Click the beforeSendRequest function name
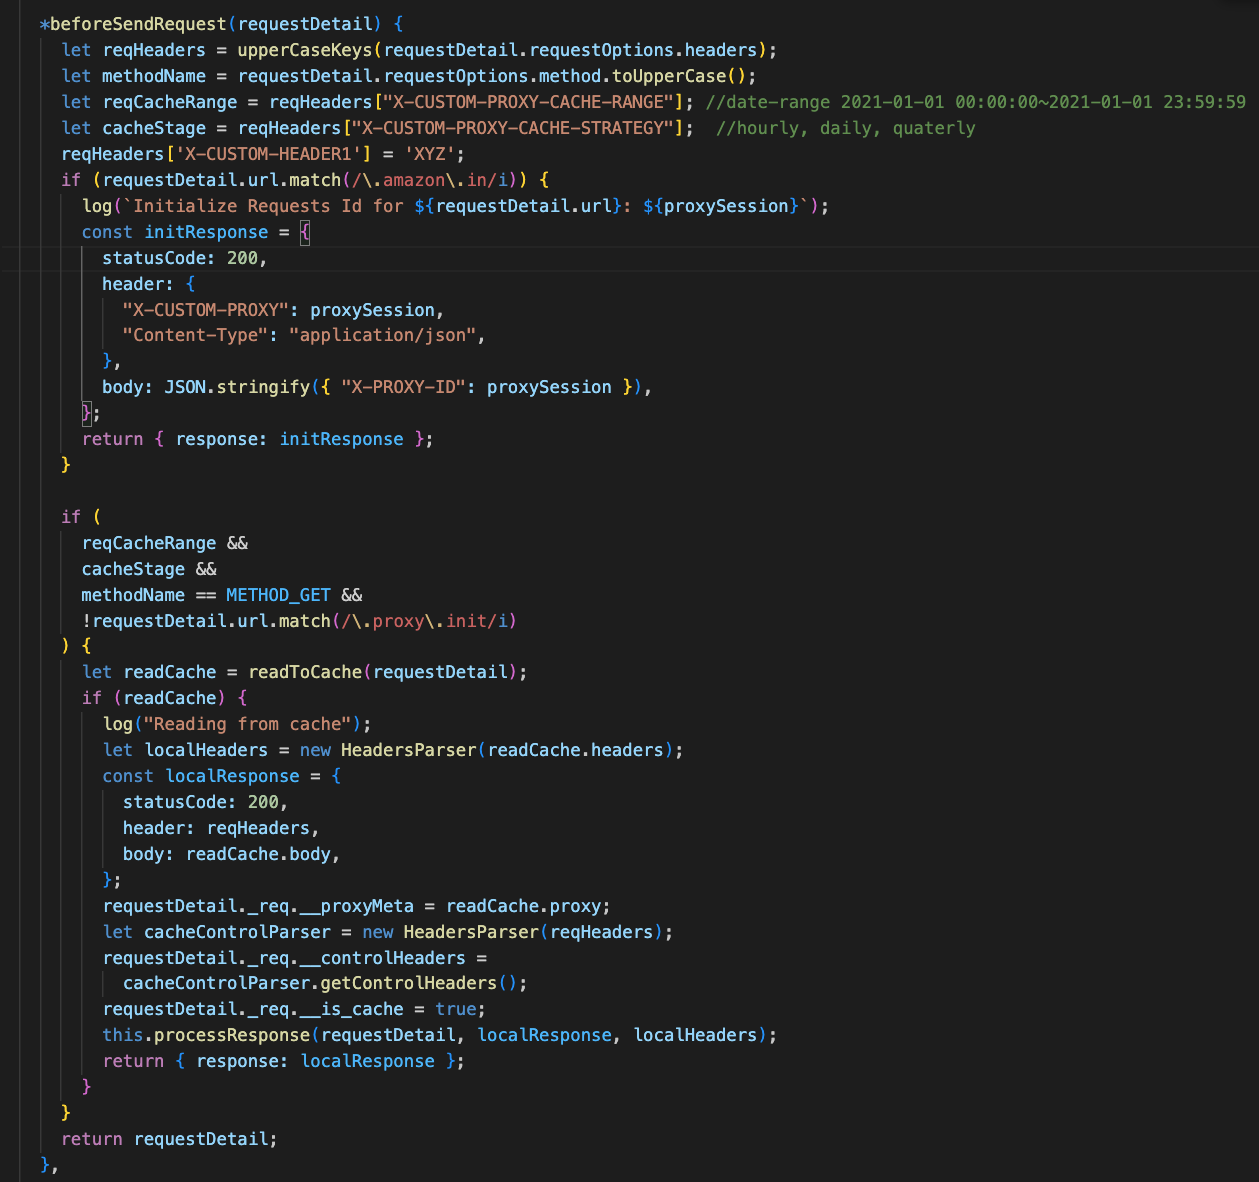The width and height of the screenshot is (1259, 1182). [x=138, y=24]
